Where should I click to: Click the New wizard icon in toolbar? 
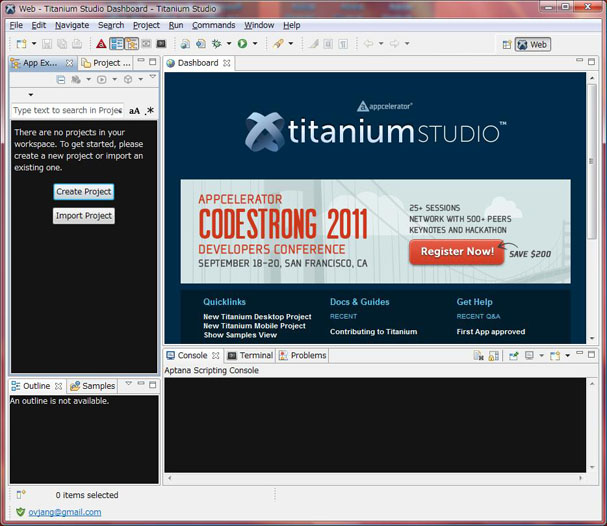tap(21, 44)
